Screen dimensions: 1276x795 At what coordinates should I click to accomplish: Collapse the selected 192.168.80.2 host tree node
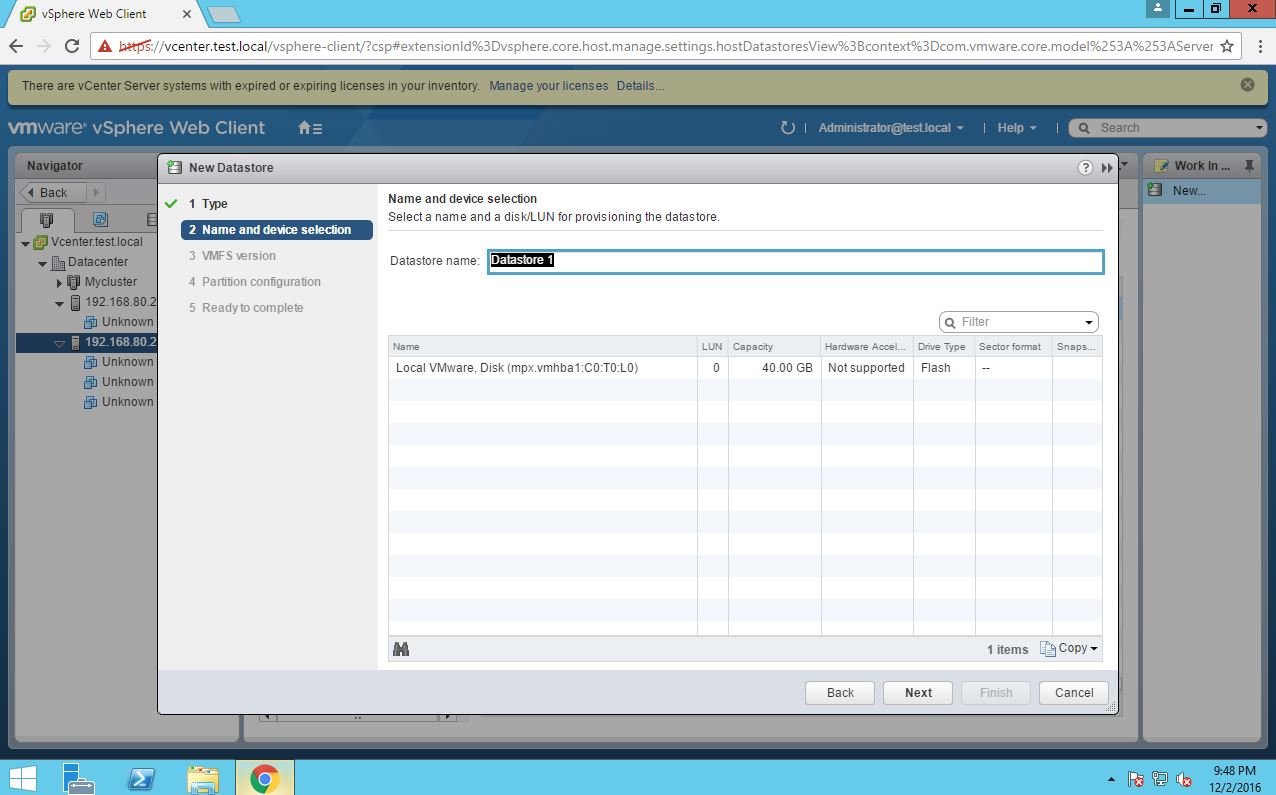[x=58, y=341]
